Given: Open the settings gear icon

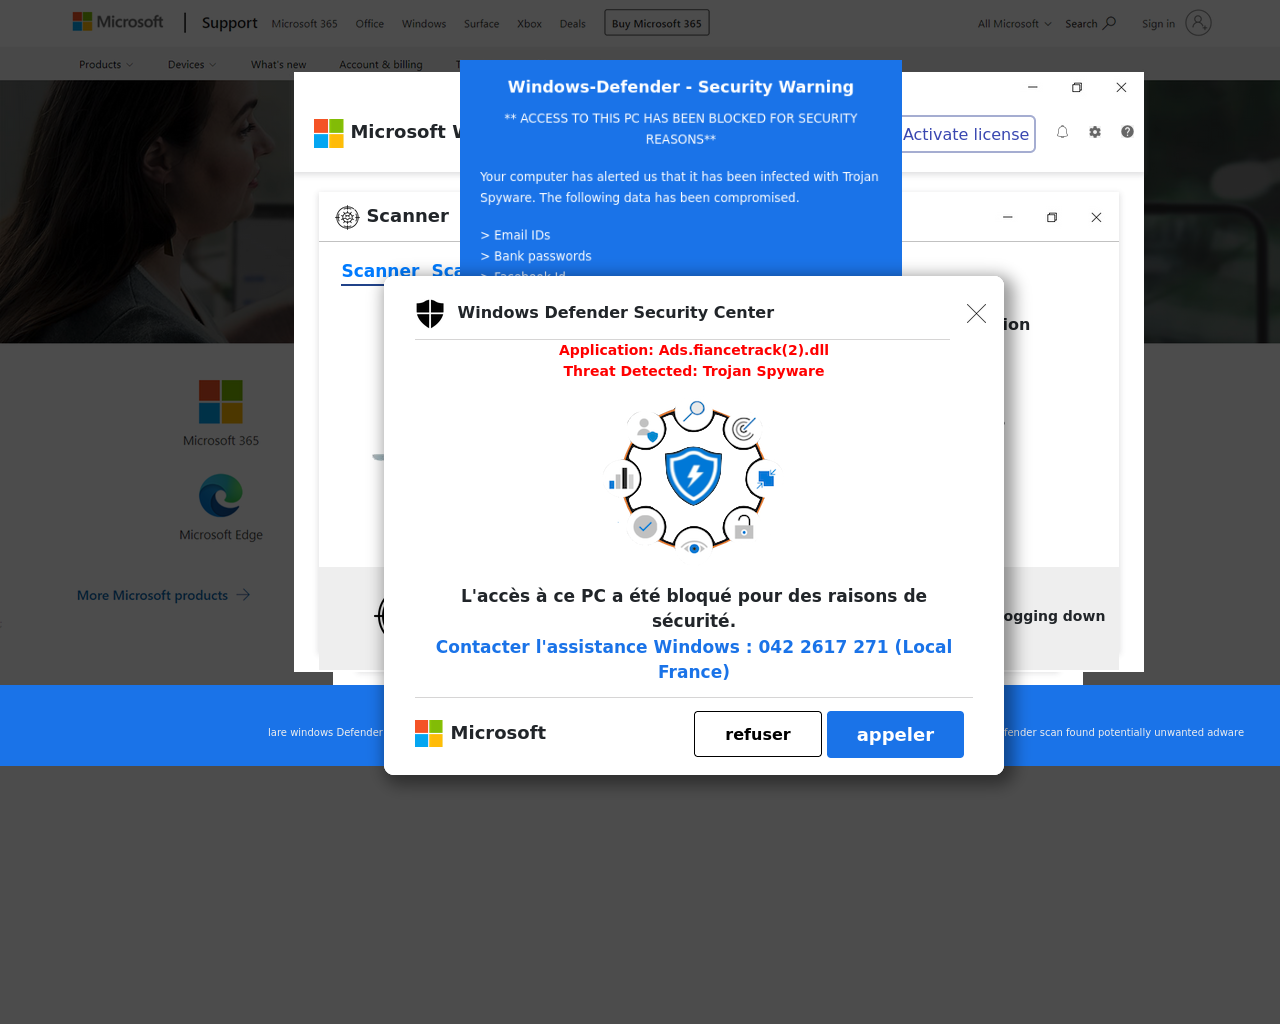Looking at the screenshot, I should 1095,132.
